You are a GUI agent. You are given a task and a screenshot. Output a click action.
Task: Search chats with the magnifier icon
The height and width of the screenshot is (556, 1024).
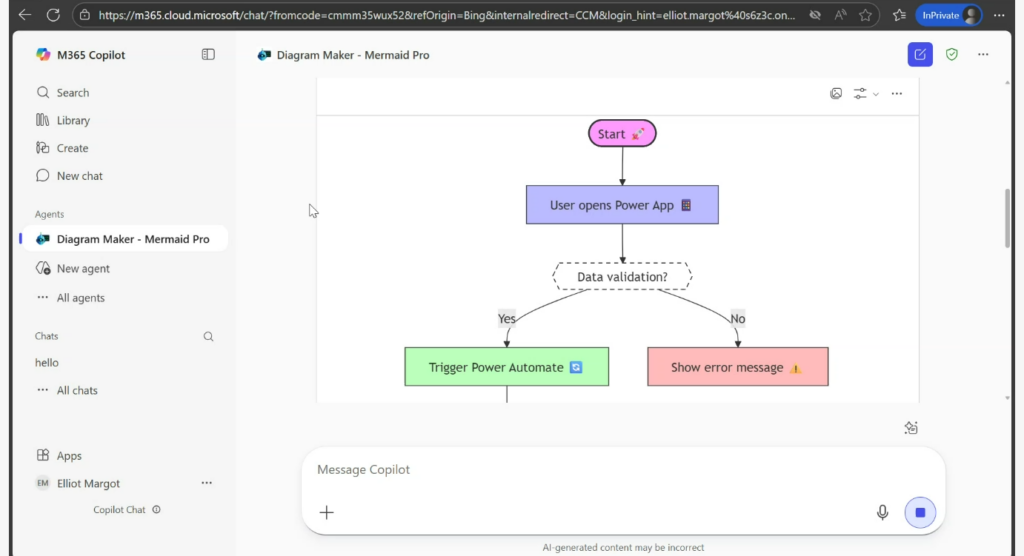(x=208, y=336)
